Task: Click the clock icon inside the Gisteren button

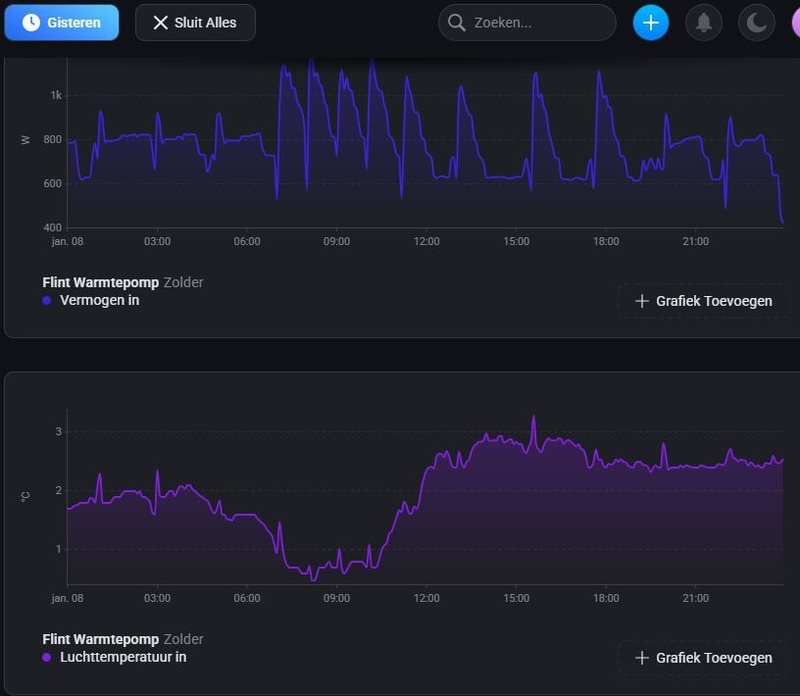Action: [x=31, y=22]
